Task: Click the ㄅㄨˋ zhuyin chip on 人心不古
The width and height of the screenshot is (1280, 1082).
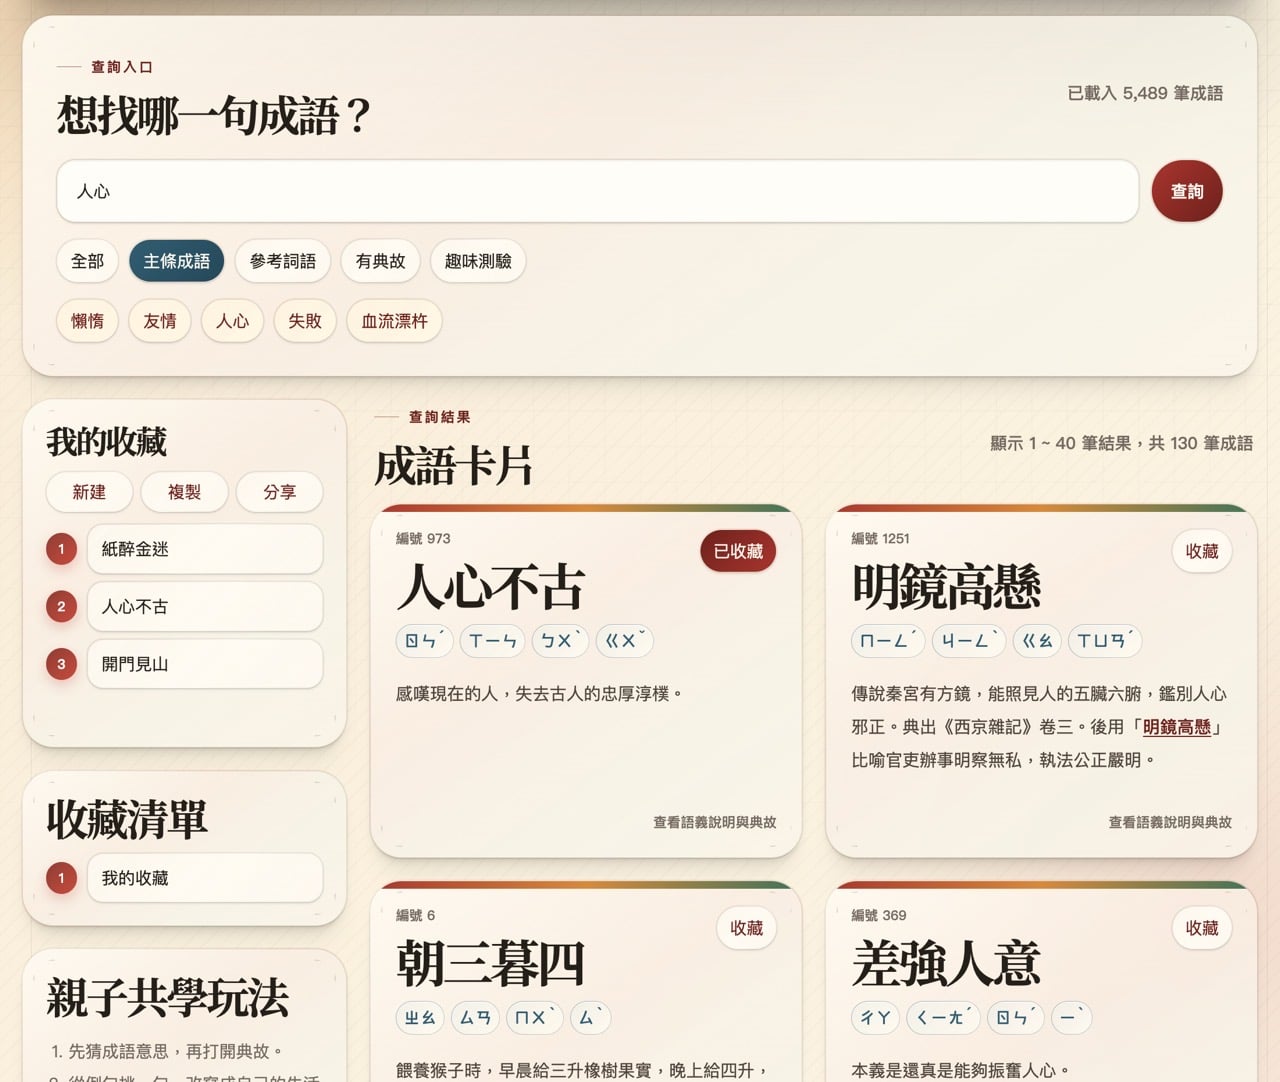Action: coord(561,641)
